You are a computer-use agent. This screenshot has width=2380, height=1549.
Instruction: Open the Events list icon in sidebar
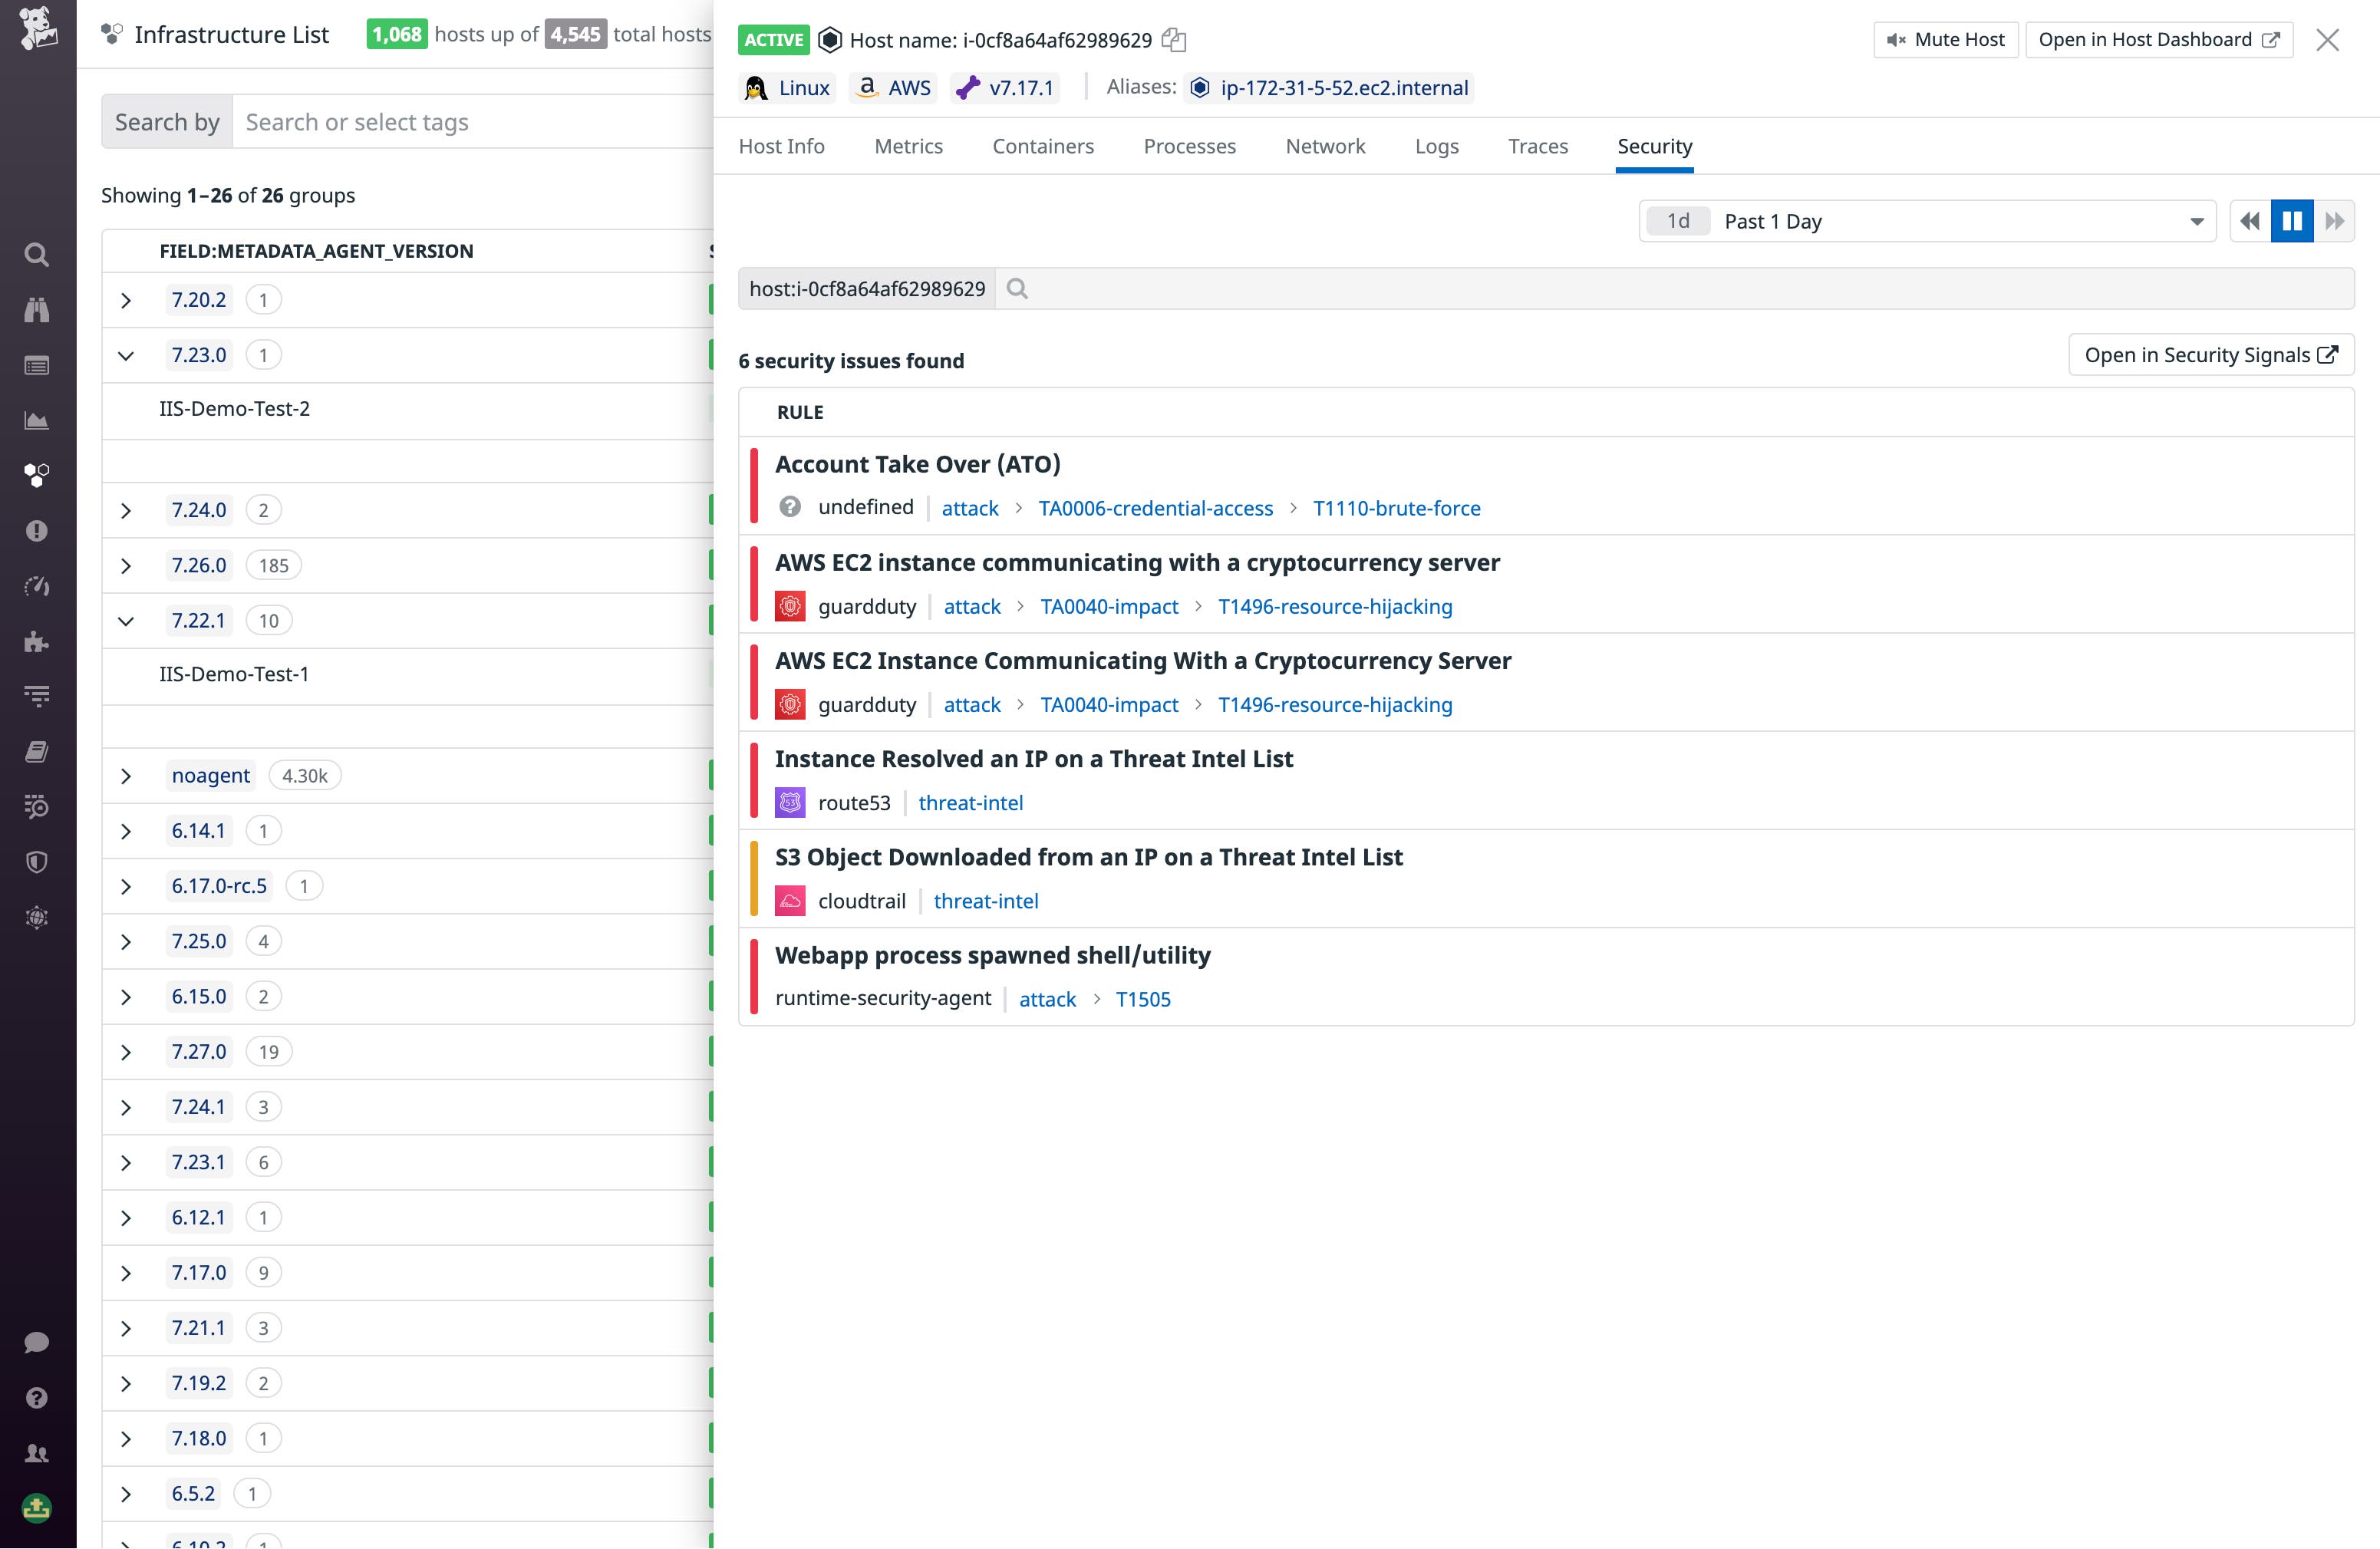coord(37,365)
